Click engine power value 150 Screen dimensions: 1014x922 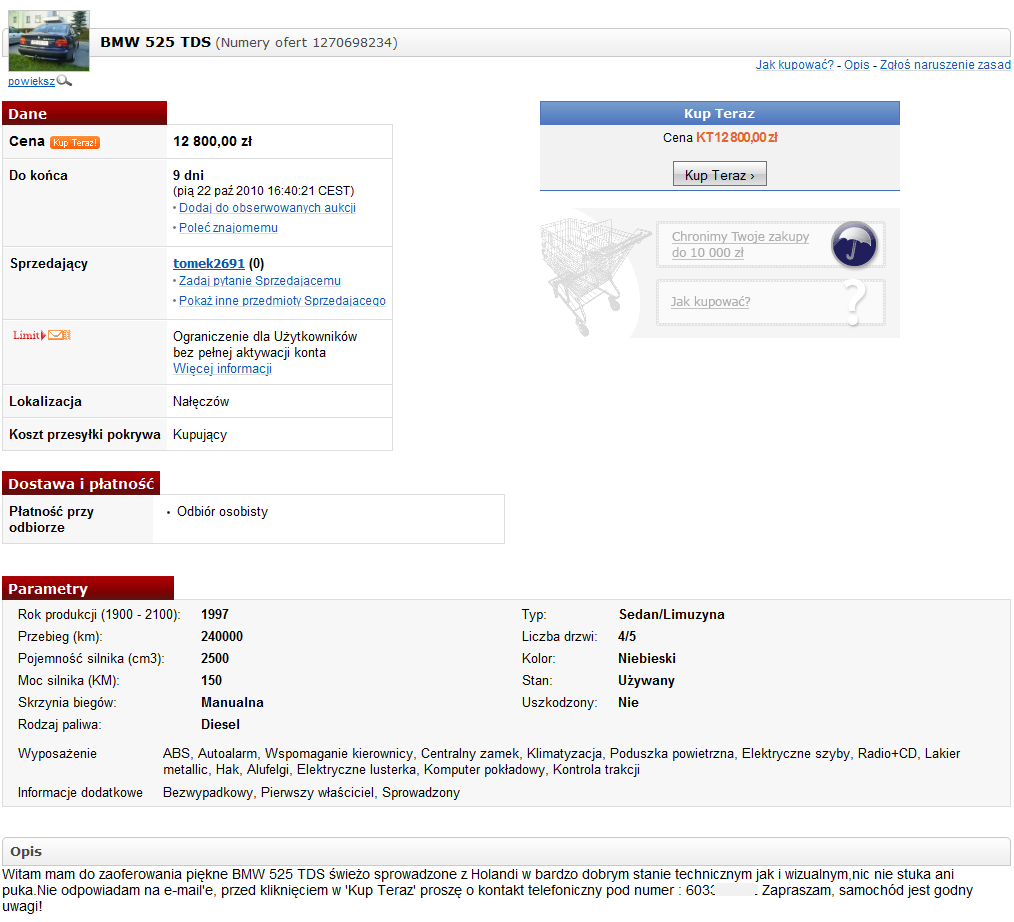(x=211, y=680)
